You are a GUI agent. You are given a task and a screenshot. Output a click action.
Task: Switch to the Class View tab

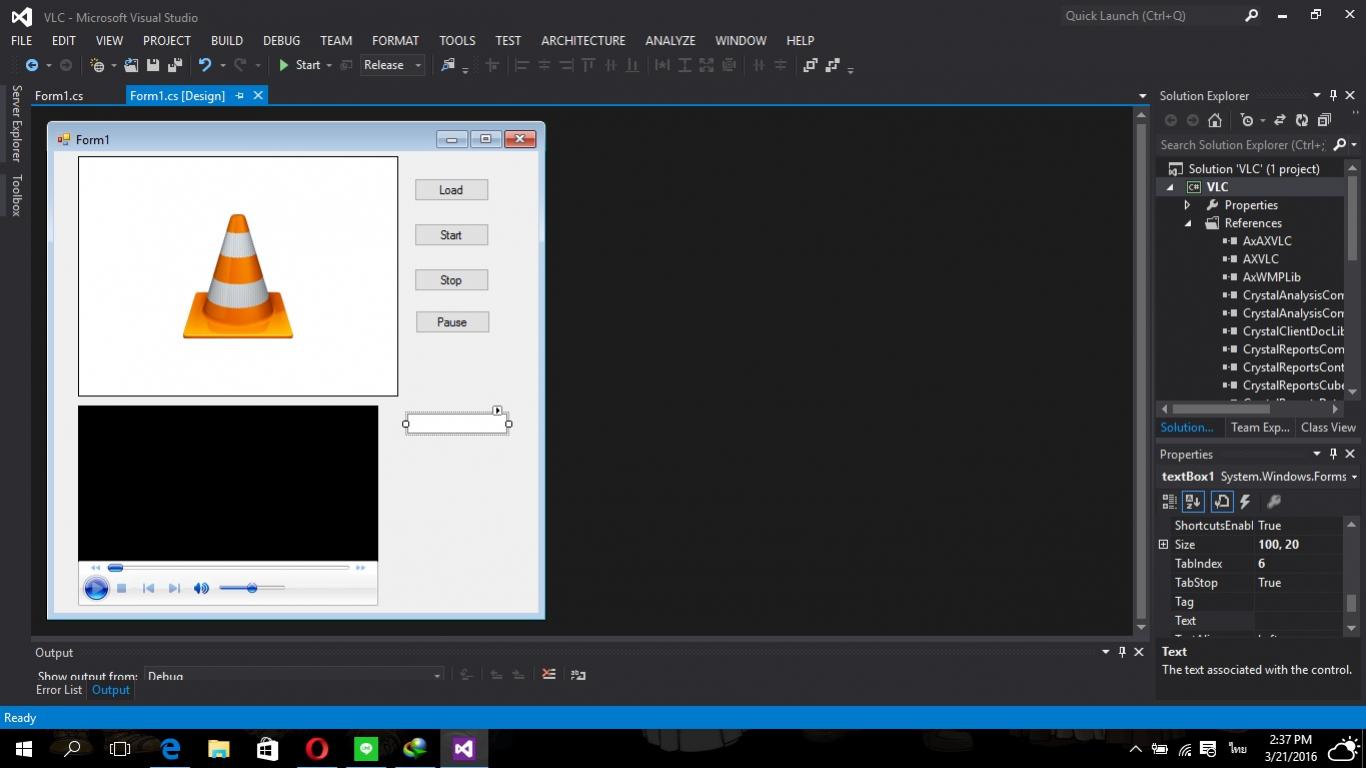click(1328, 427)
